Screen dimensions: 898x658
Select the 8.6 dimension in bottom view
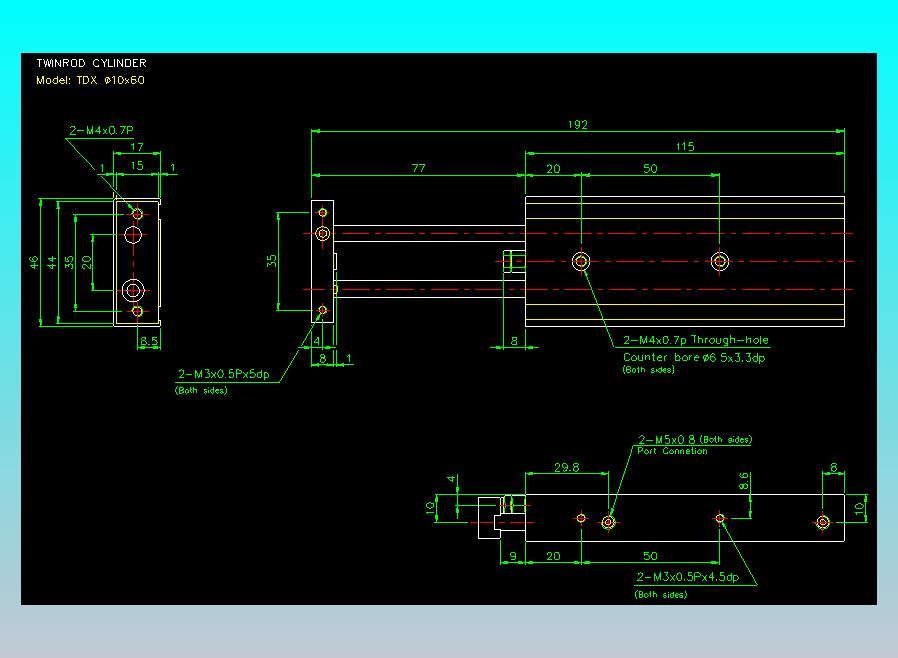[743, 482]
